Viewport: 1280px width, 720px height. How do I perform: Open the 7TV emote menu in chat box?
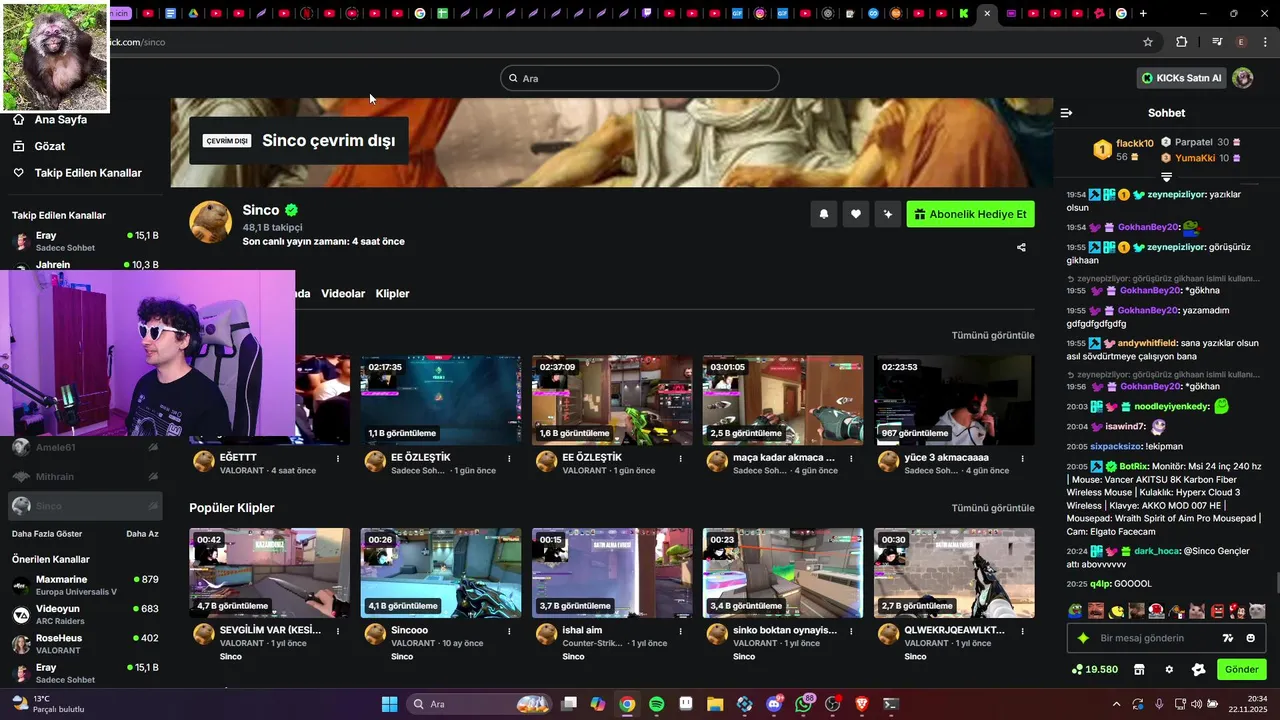1228,638
